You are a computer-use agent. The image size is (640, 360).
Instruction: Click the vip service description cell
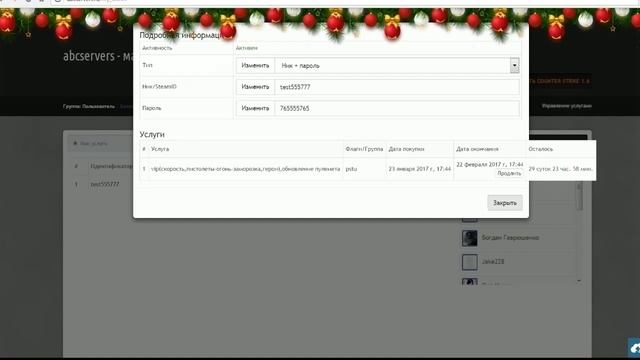click(x=245, y=169)
